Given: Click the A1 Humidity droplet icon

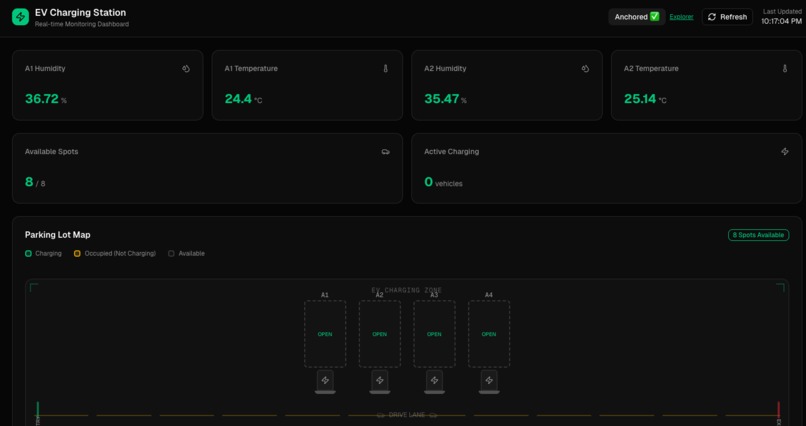Looking at the screenshot, I should [186, 68].
